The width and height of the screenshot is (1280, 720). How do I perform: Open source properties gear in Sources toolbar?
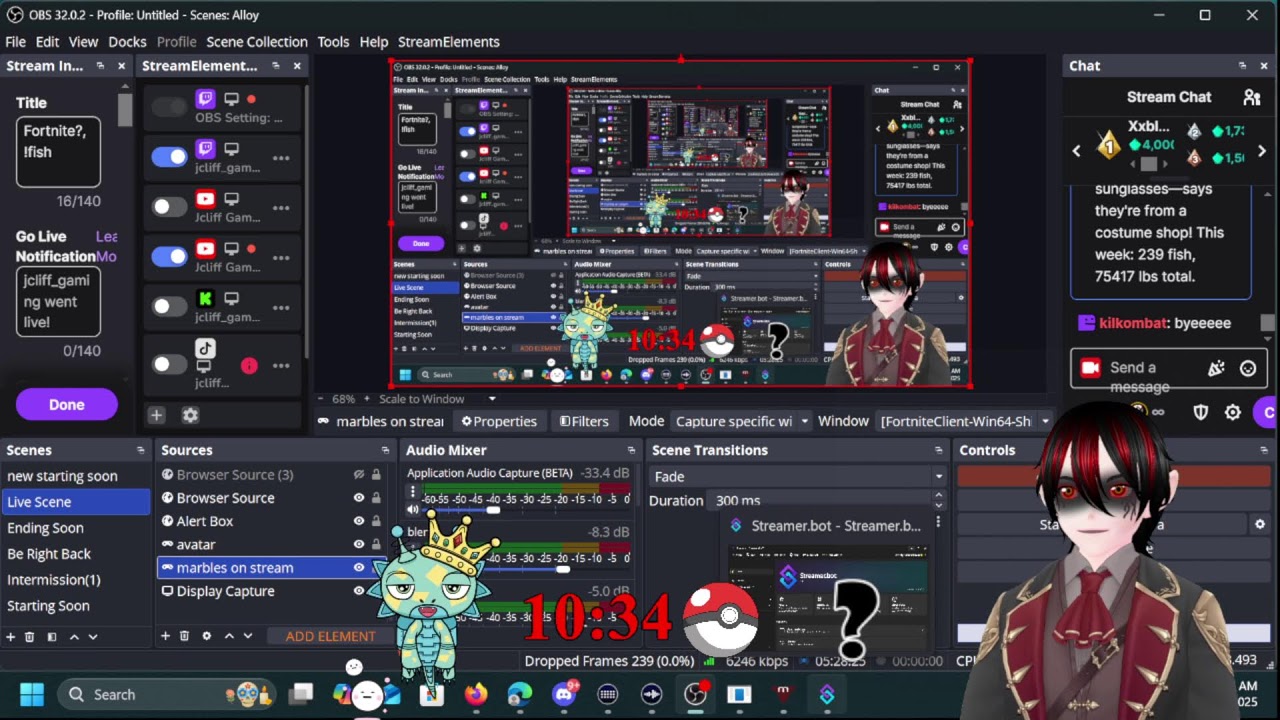point(207,636)
